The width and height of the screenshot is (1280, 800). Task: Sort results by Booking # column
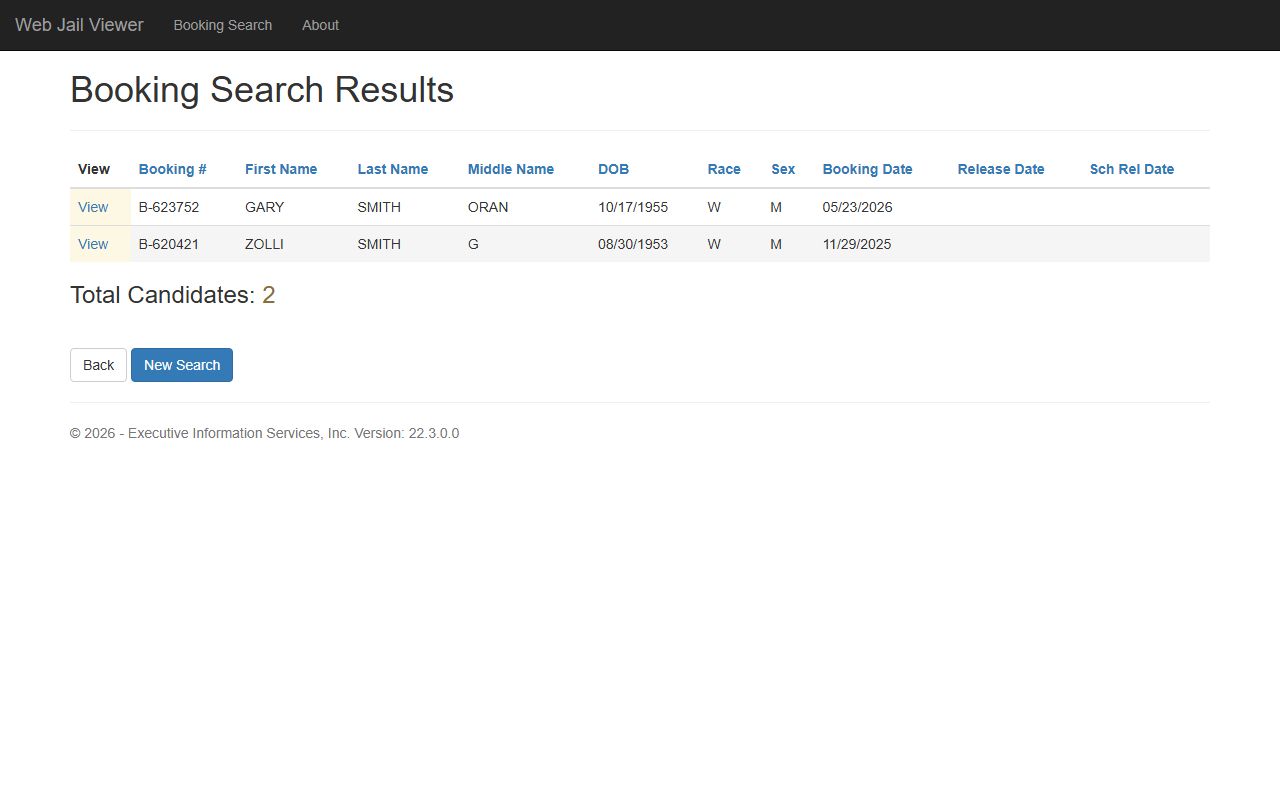pyautogui.click(x=172, y=169)
